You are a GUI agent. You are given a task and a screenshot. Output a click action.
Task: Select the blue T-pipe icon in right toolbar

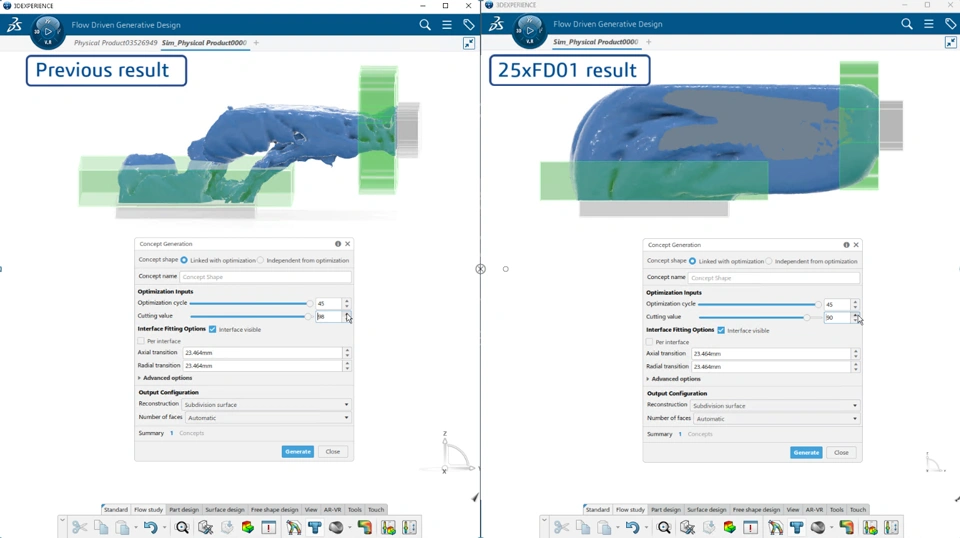797,527
